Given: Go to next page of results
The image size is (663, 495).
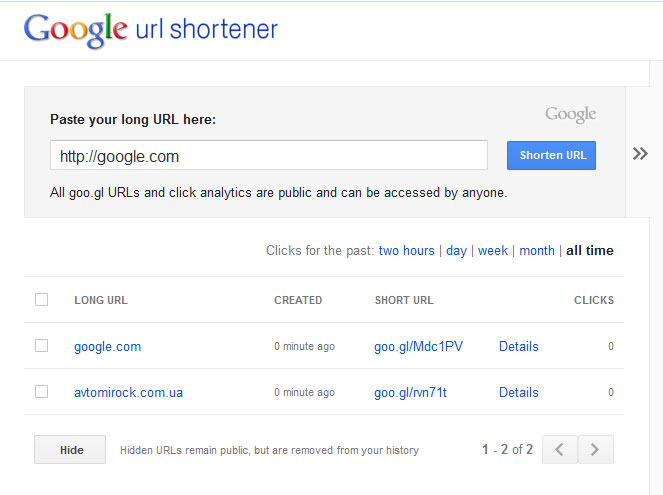Looking at the screenshot, I should click(x=595, y=449).
